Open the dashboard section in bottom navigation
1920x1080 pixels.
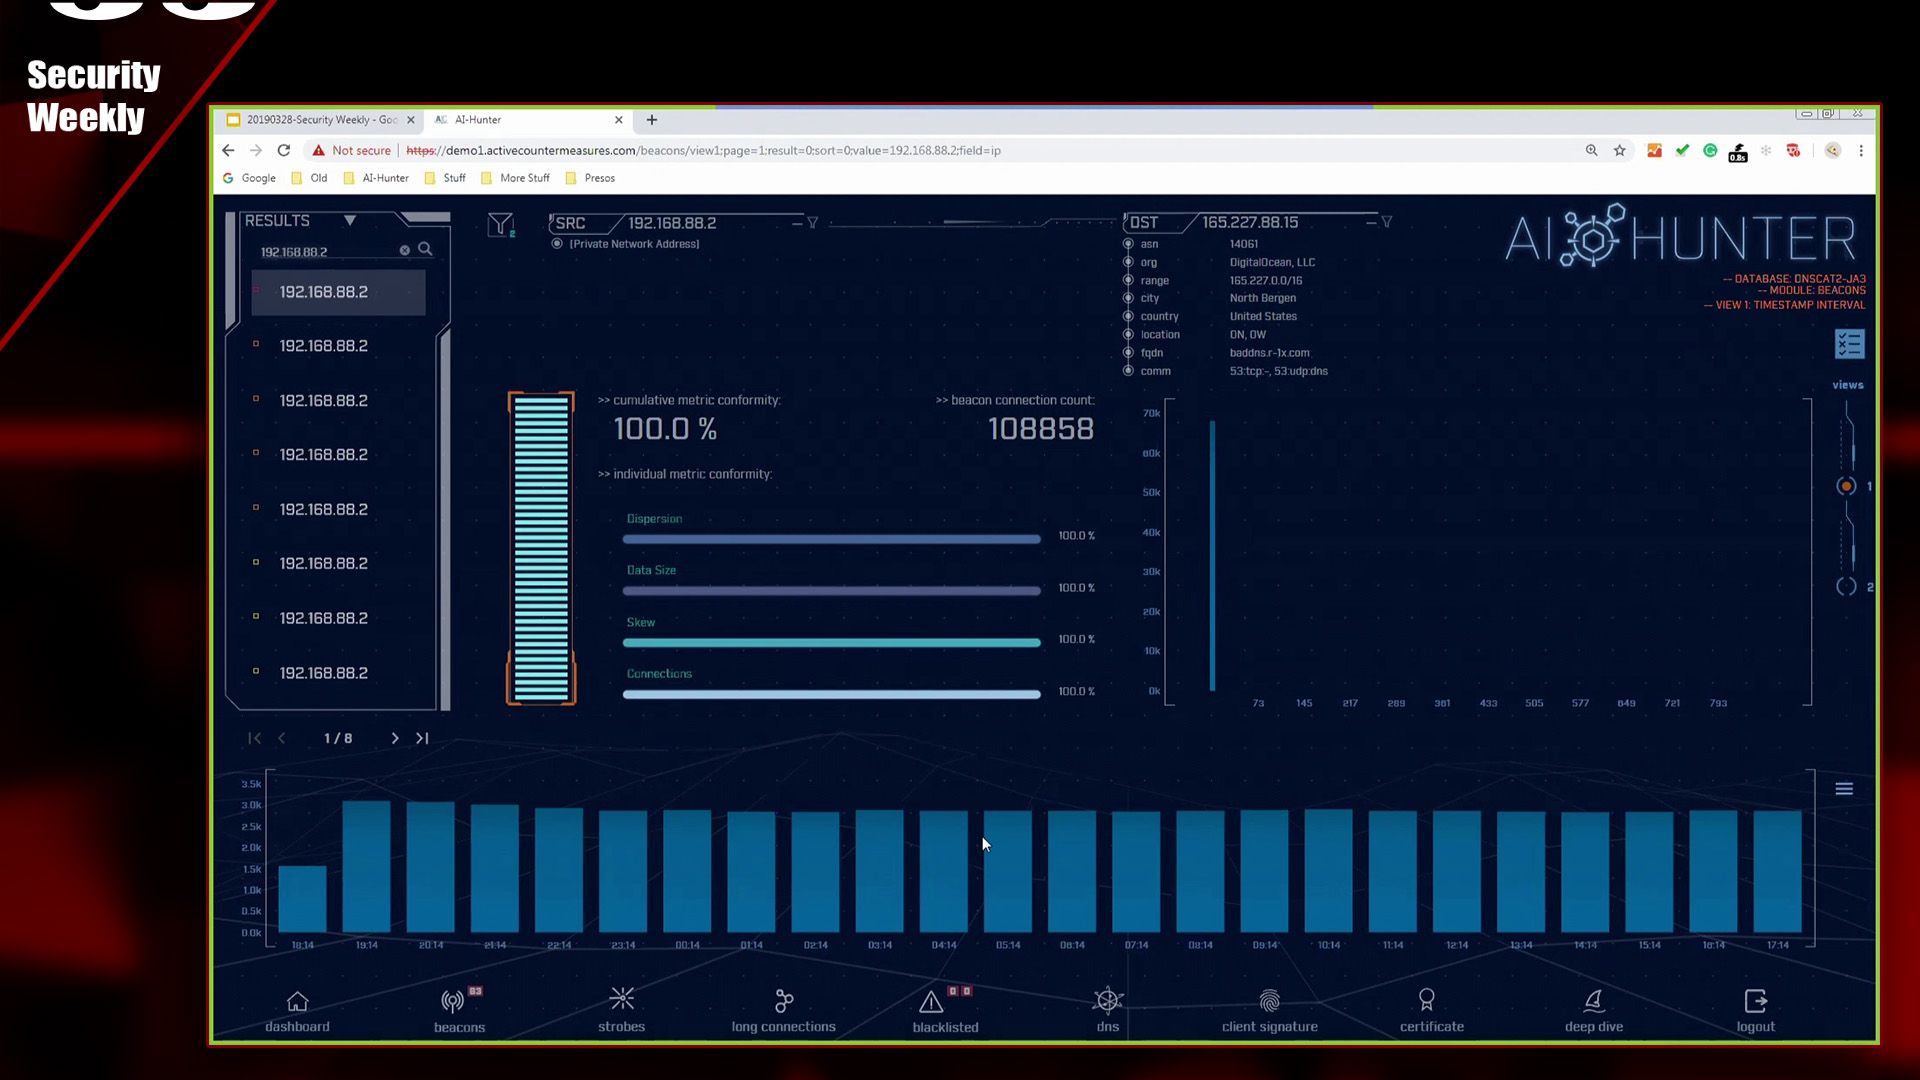(x=297, y=1011)
